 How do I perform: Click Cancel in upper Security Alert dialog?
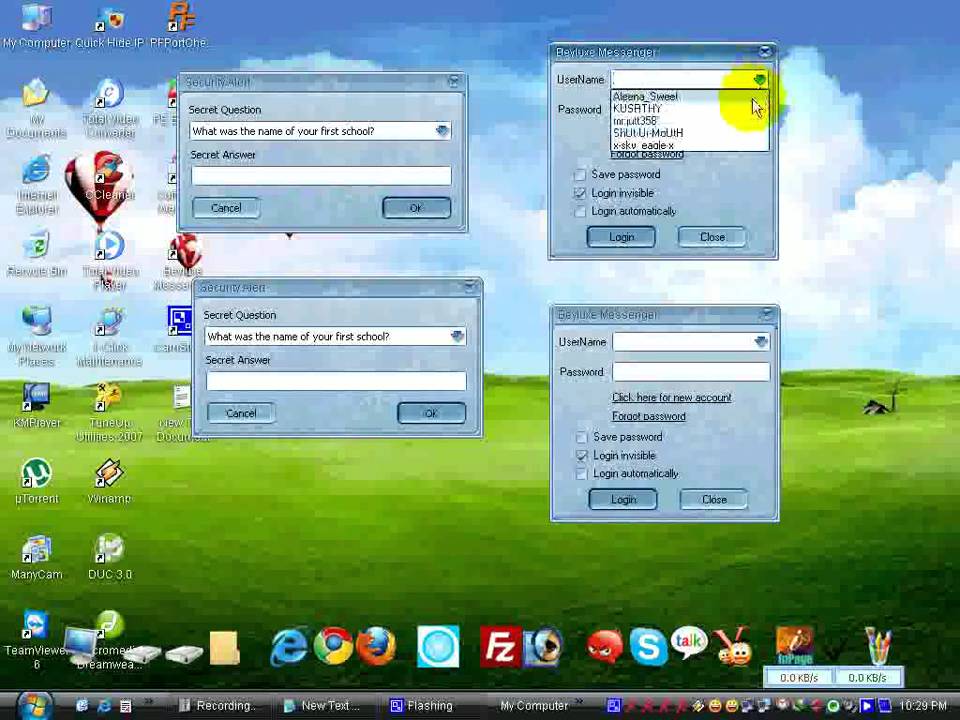pos(226,208)
